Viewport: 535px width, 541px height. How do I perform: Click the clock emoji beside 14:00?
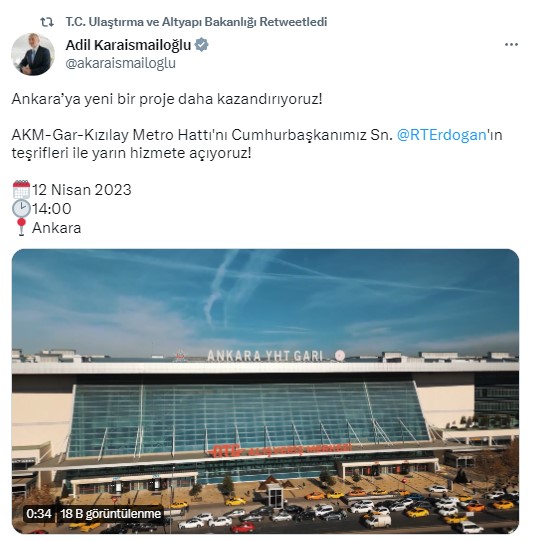coord(21,208)
